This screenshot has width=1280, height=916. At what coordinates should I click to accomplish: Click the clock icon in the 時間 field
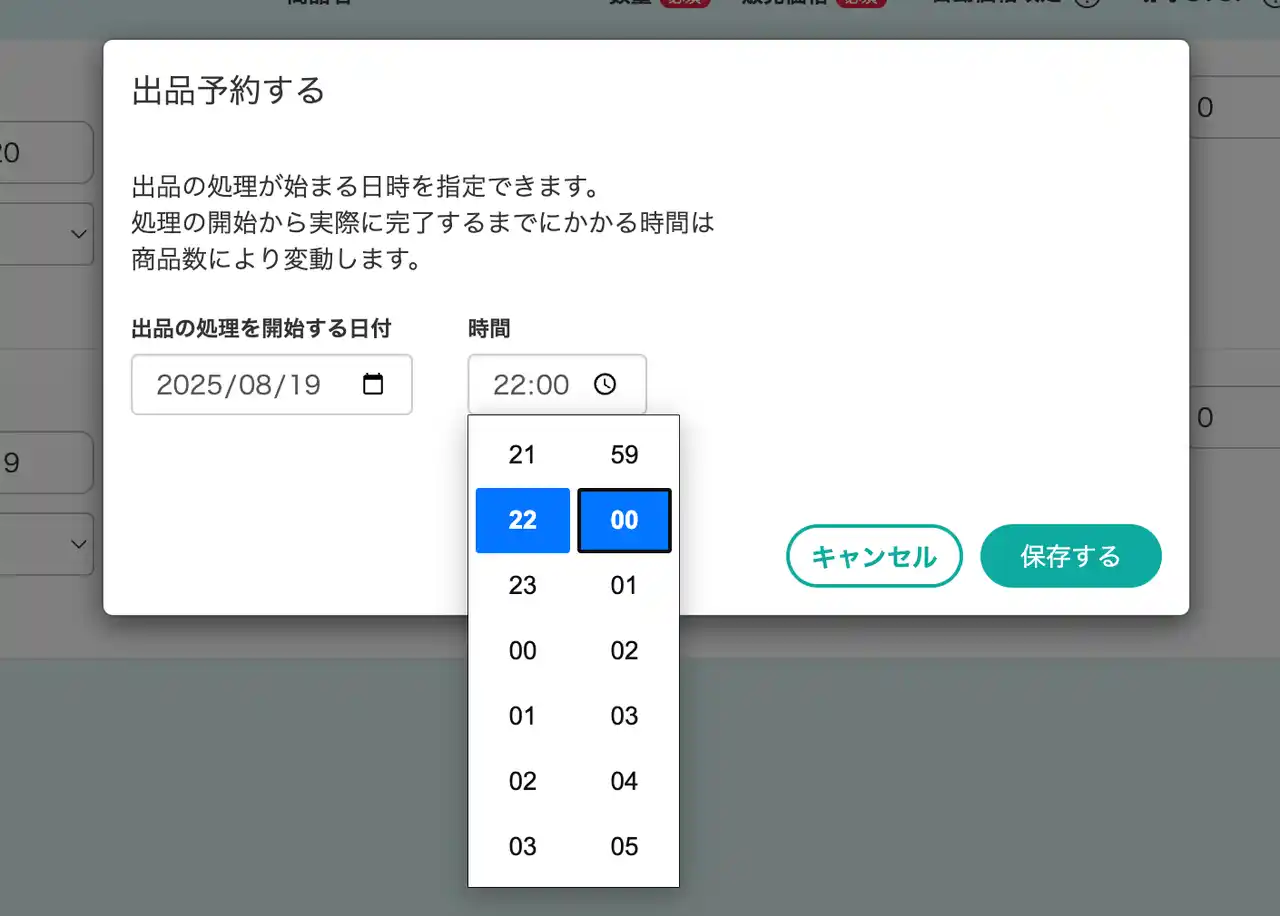pos(607,383)
